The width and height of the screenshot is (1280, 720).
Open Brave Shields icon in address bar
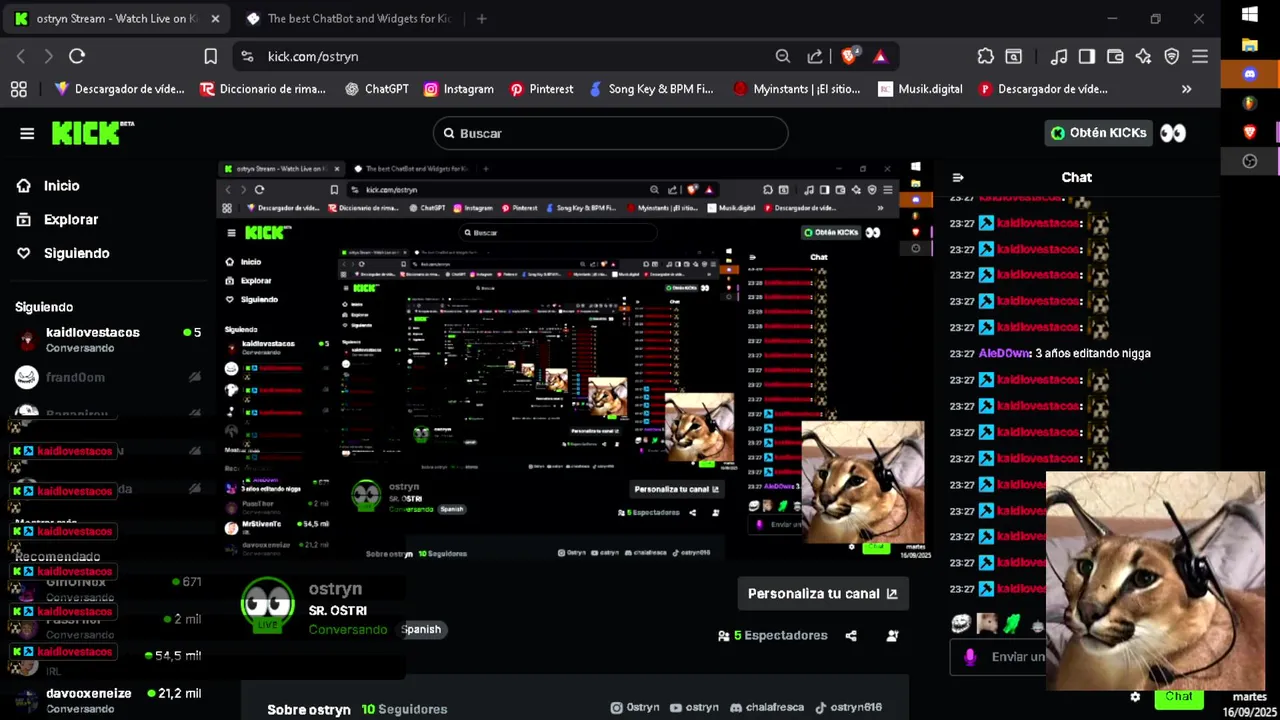click(849, 57)
